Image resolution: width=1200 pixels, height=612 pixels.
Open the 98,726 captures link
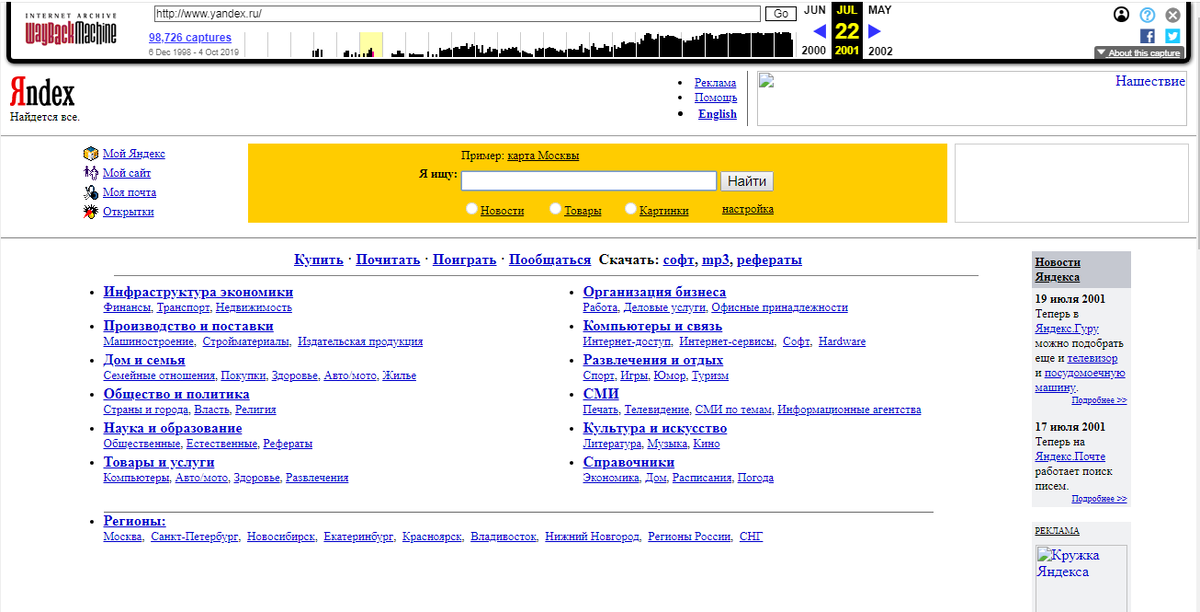pyautogui.click(x=190, y=38)
